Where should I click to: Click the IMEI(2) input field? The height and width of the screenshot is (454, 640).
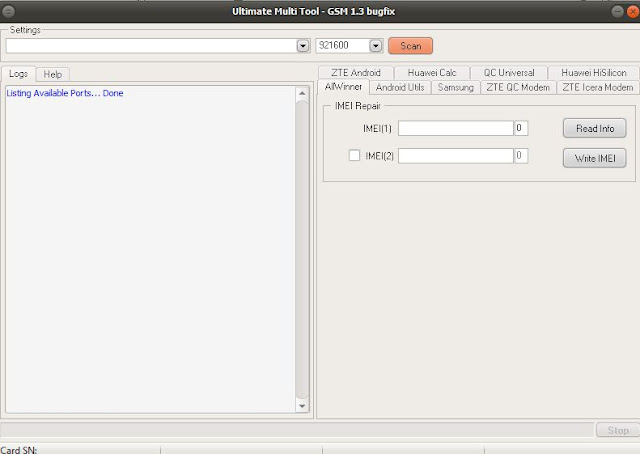(456, 156)
